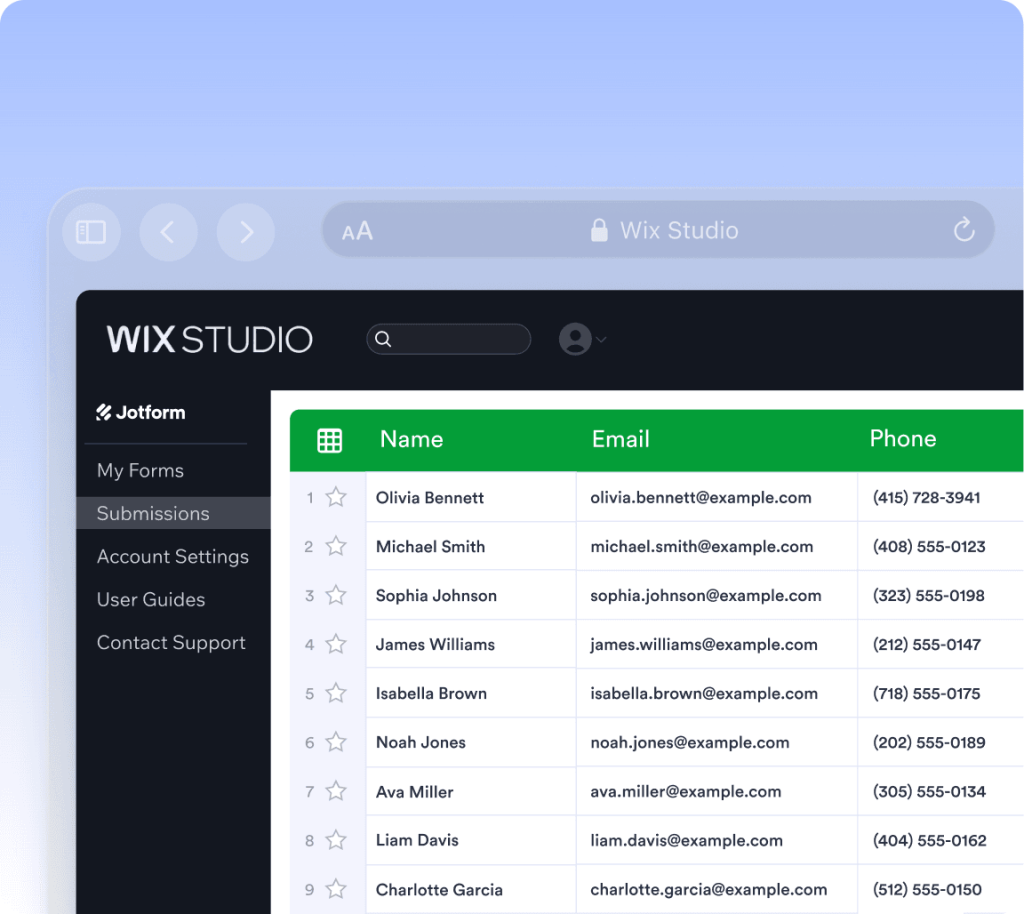Click the table grid icon in header
This screenshot has height=914, width=1024.
coord(329,441)
